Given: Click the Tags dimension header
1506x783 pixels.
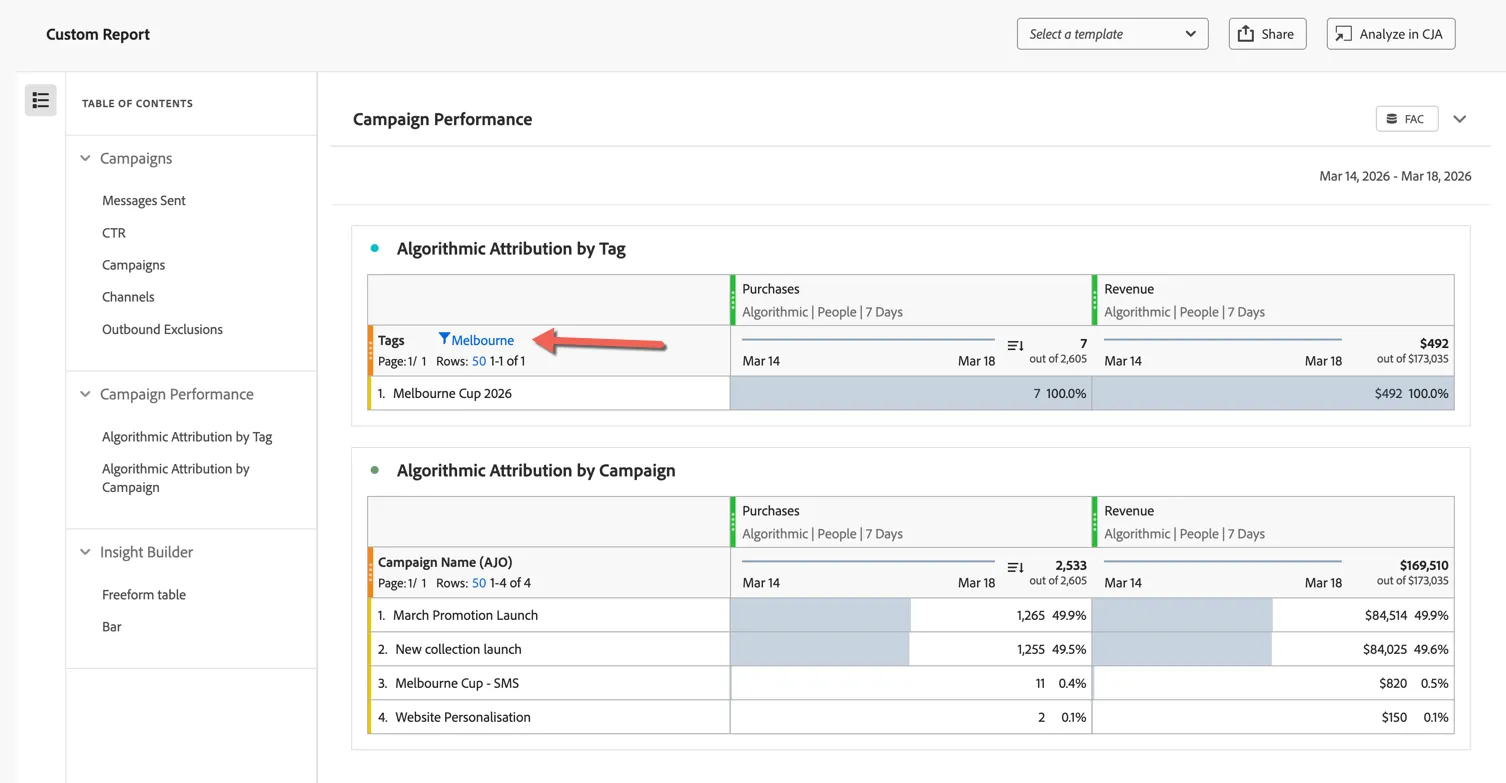Looking at the screenshot, I should click(x=391, y=340).
